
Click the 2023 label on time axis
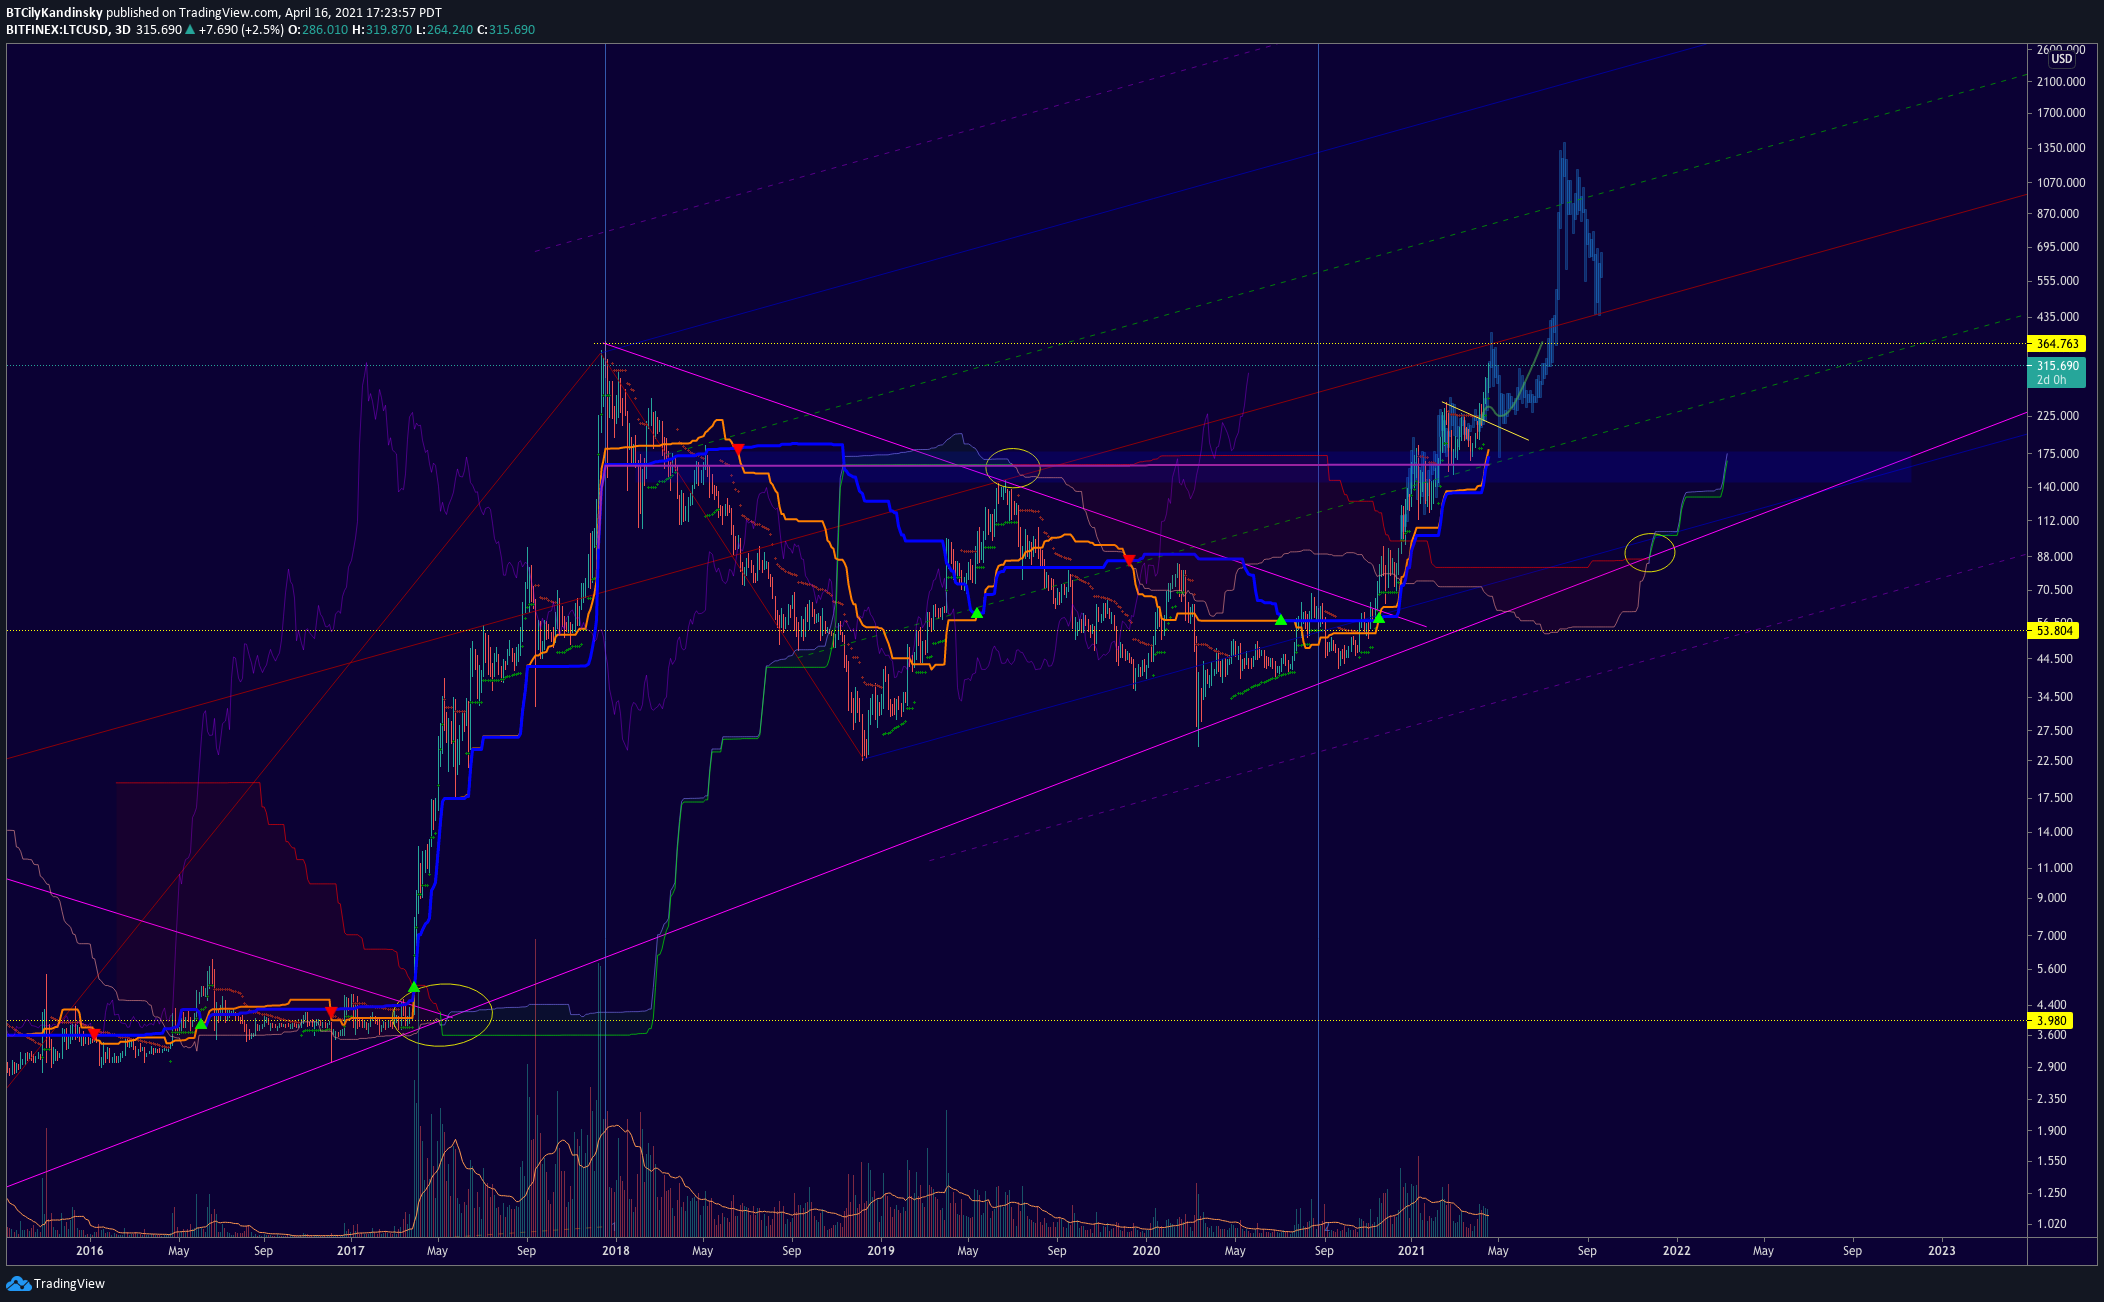click(1942, 1251)
